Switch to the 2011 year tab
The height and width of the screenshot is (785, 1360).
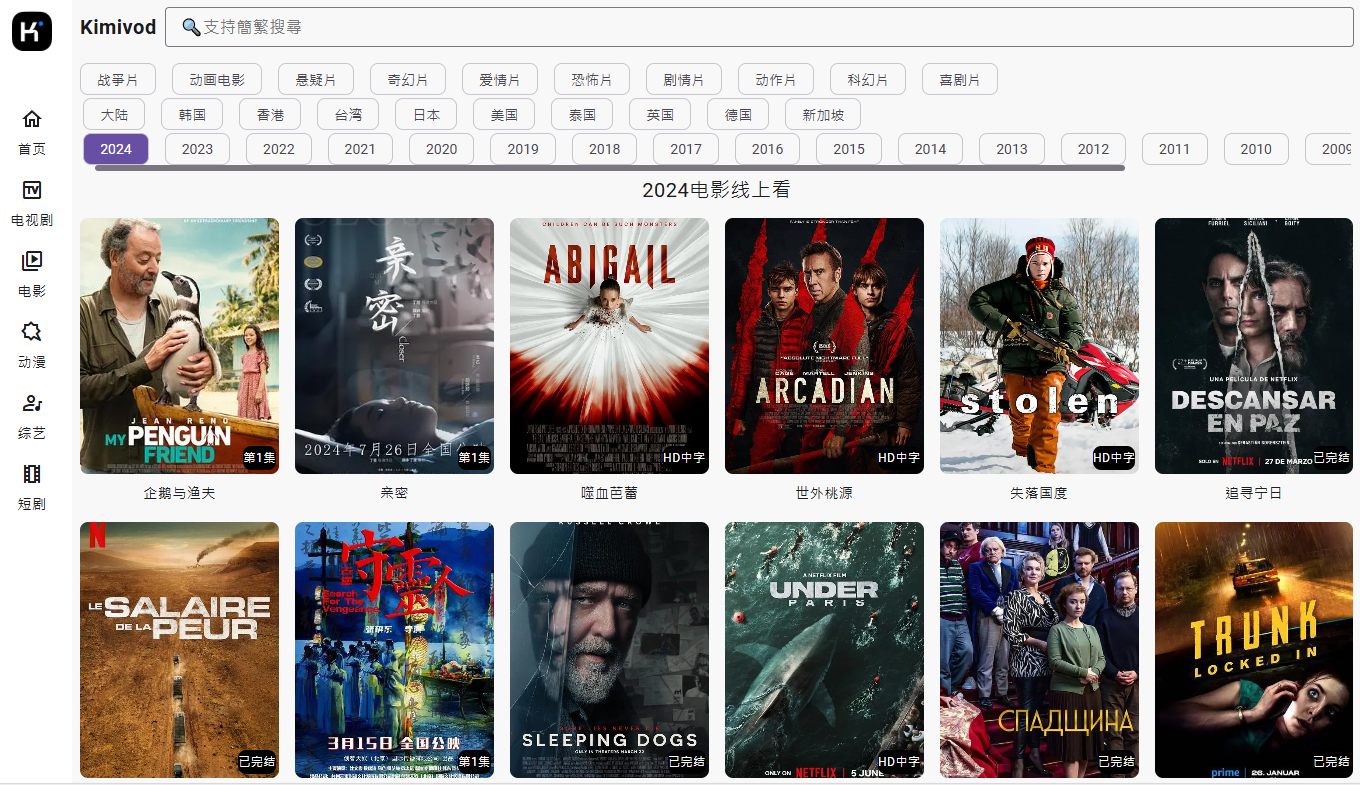pyautogui.click(x=1175, y=149)
